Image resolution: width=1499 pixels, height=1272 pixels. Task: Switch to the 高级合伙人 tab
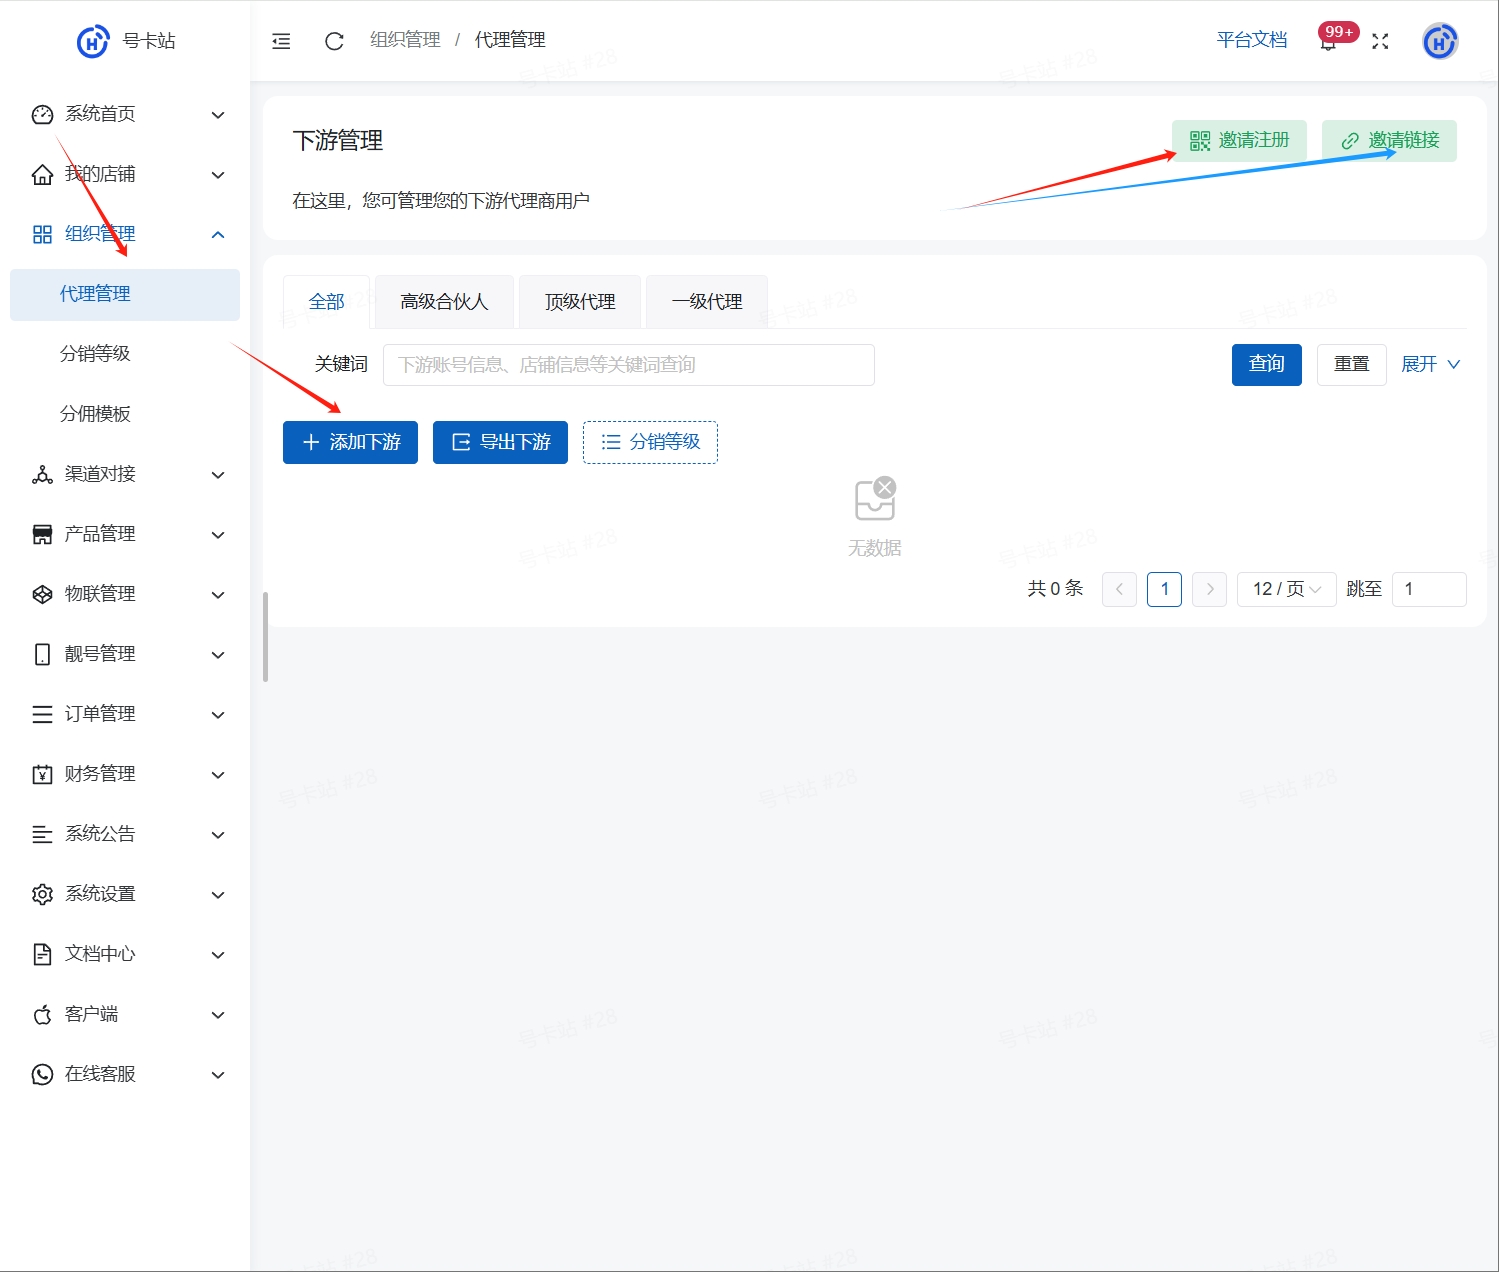pos(444,302)
